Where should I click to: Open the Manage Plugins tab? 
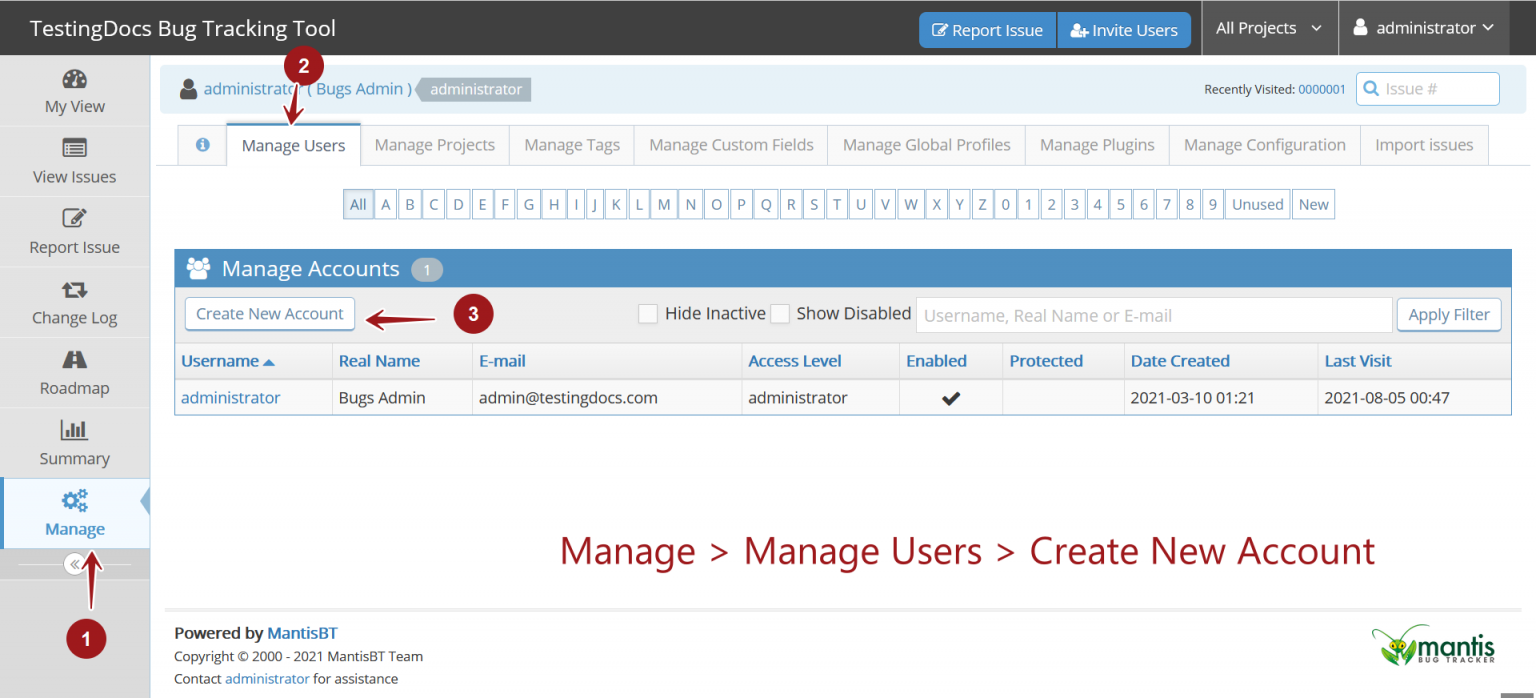[x=1097, y=145]
